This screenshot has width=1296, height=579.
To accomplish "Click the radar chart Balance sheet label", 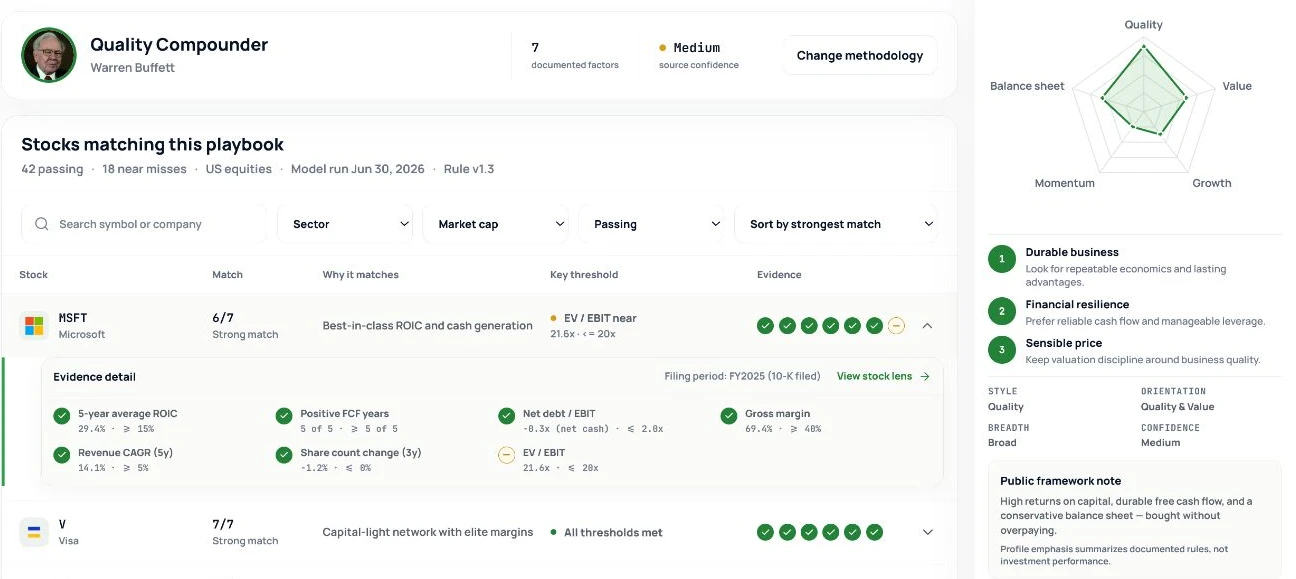I will click(x=1027, y=86).
